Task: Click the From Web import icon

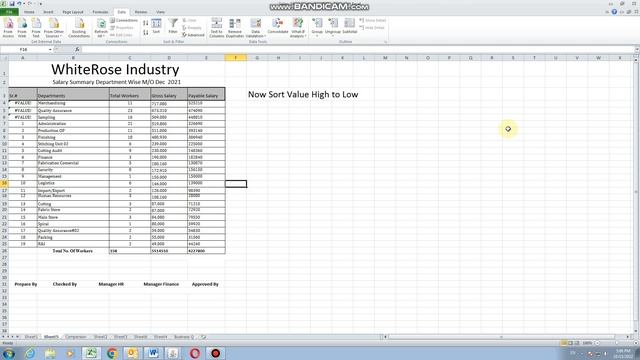Action: coord(22,28)
